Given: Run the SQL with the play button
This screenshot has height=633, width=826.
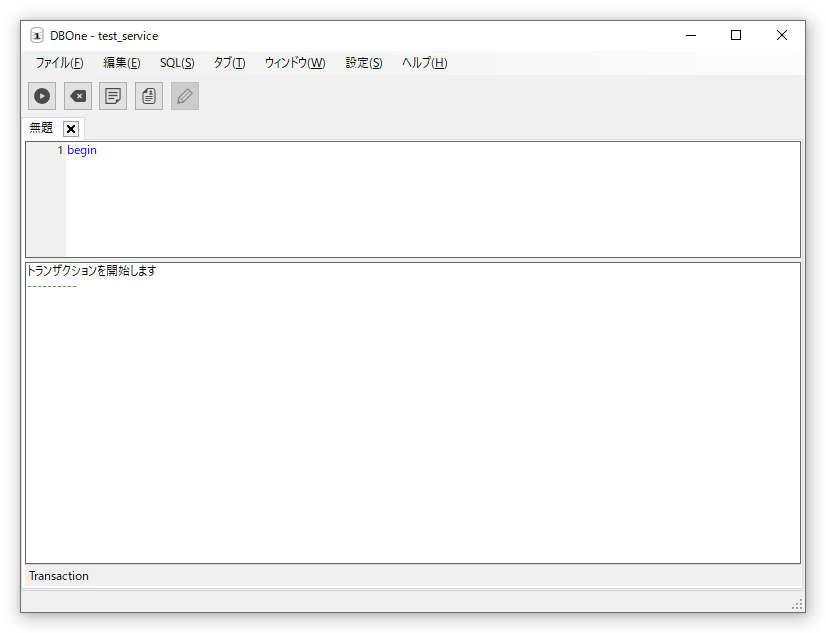Looking at the screenshot, I should point(42,96).
